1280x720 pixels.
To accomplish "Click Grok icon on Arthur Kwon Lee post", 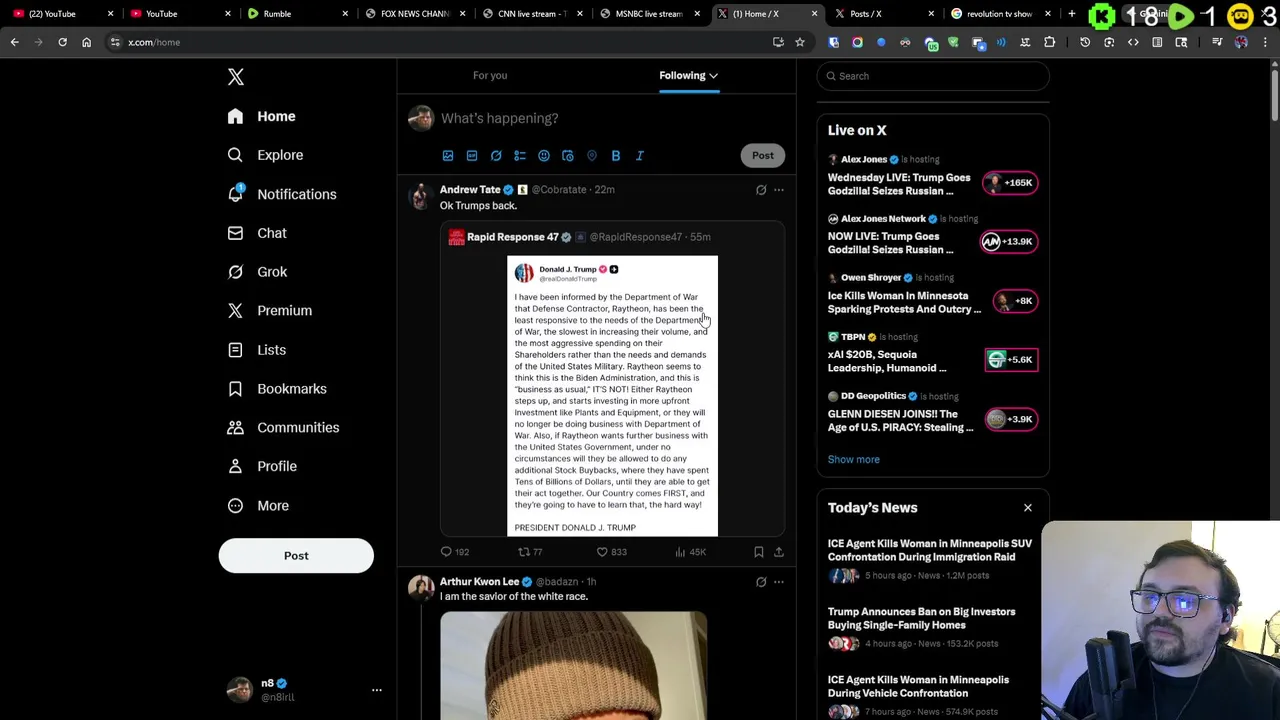I will coord(761,582).
